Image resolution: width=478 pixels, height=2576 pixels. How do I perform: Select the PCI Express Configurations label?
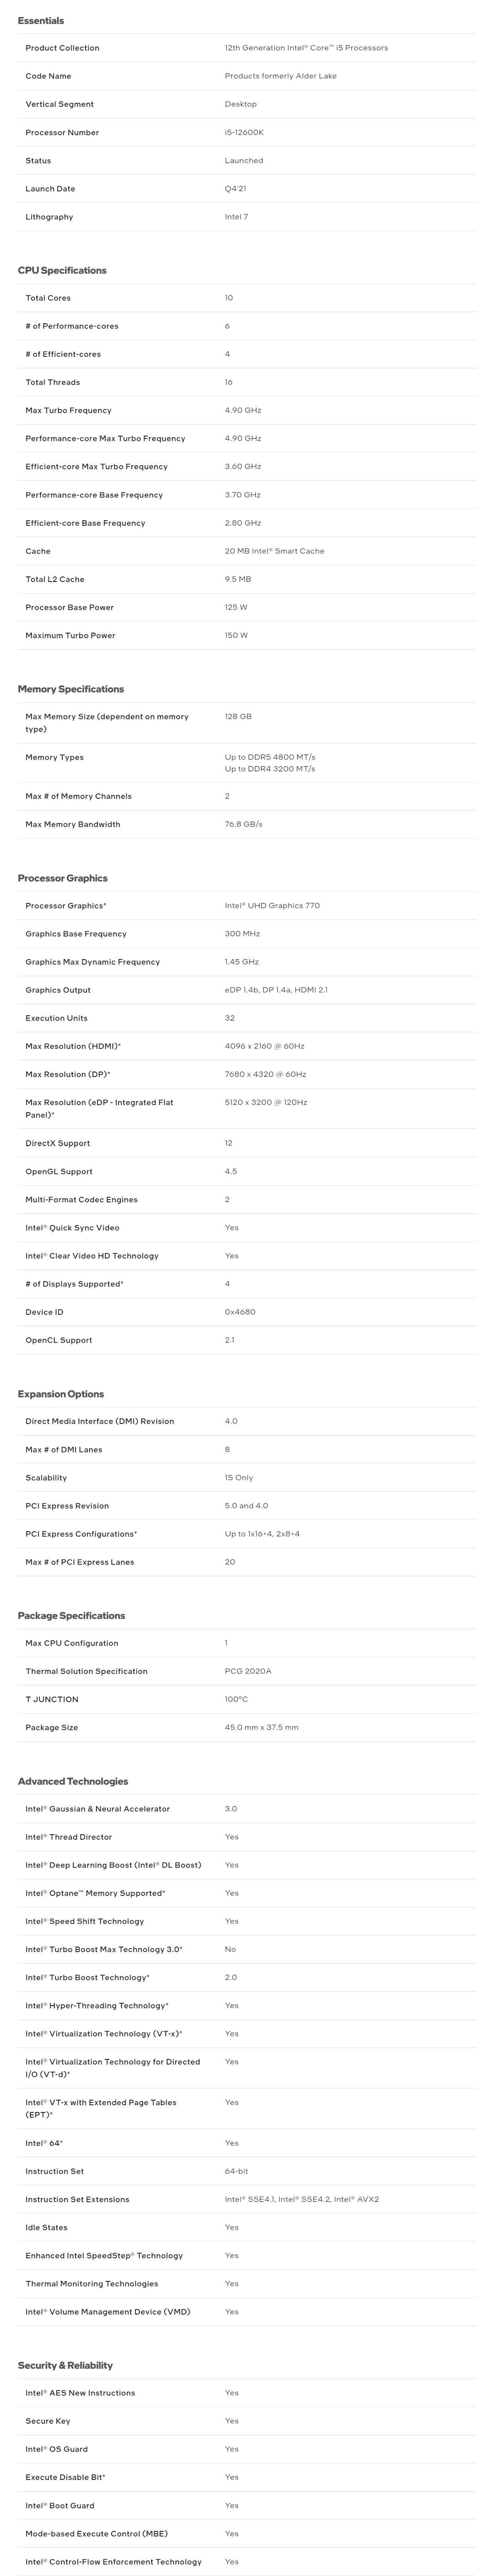(x=81, y=1534)
